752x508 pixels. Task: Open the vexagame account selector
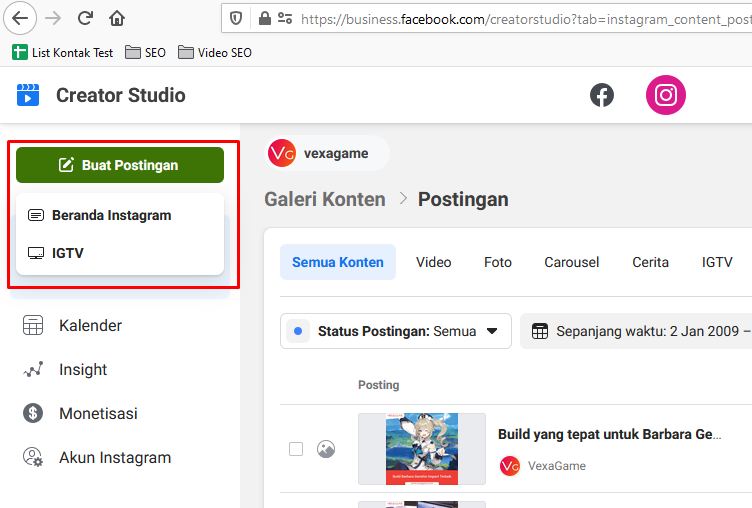325,153
